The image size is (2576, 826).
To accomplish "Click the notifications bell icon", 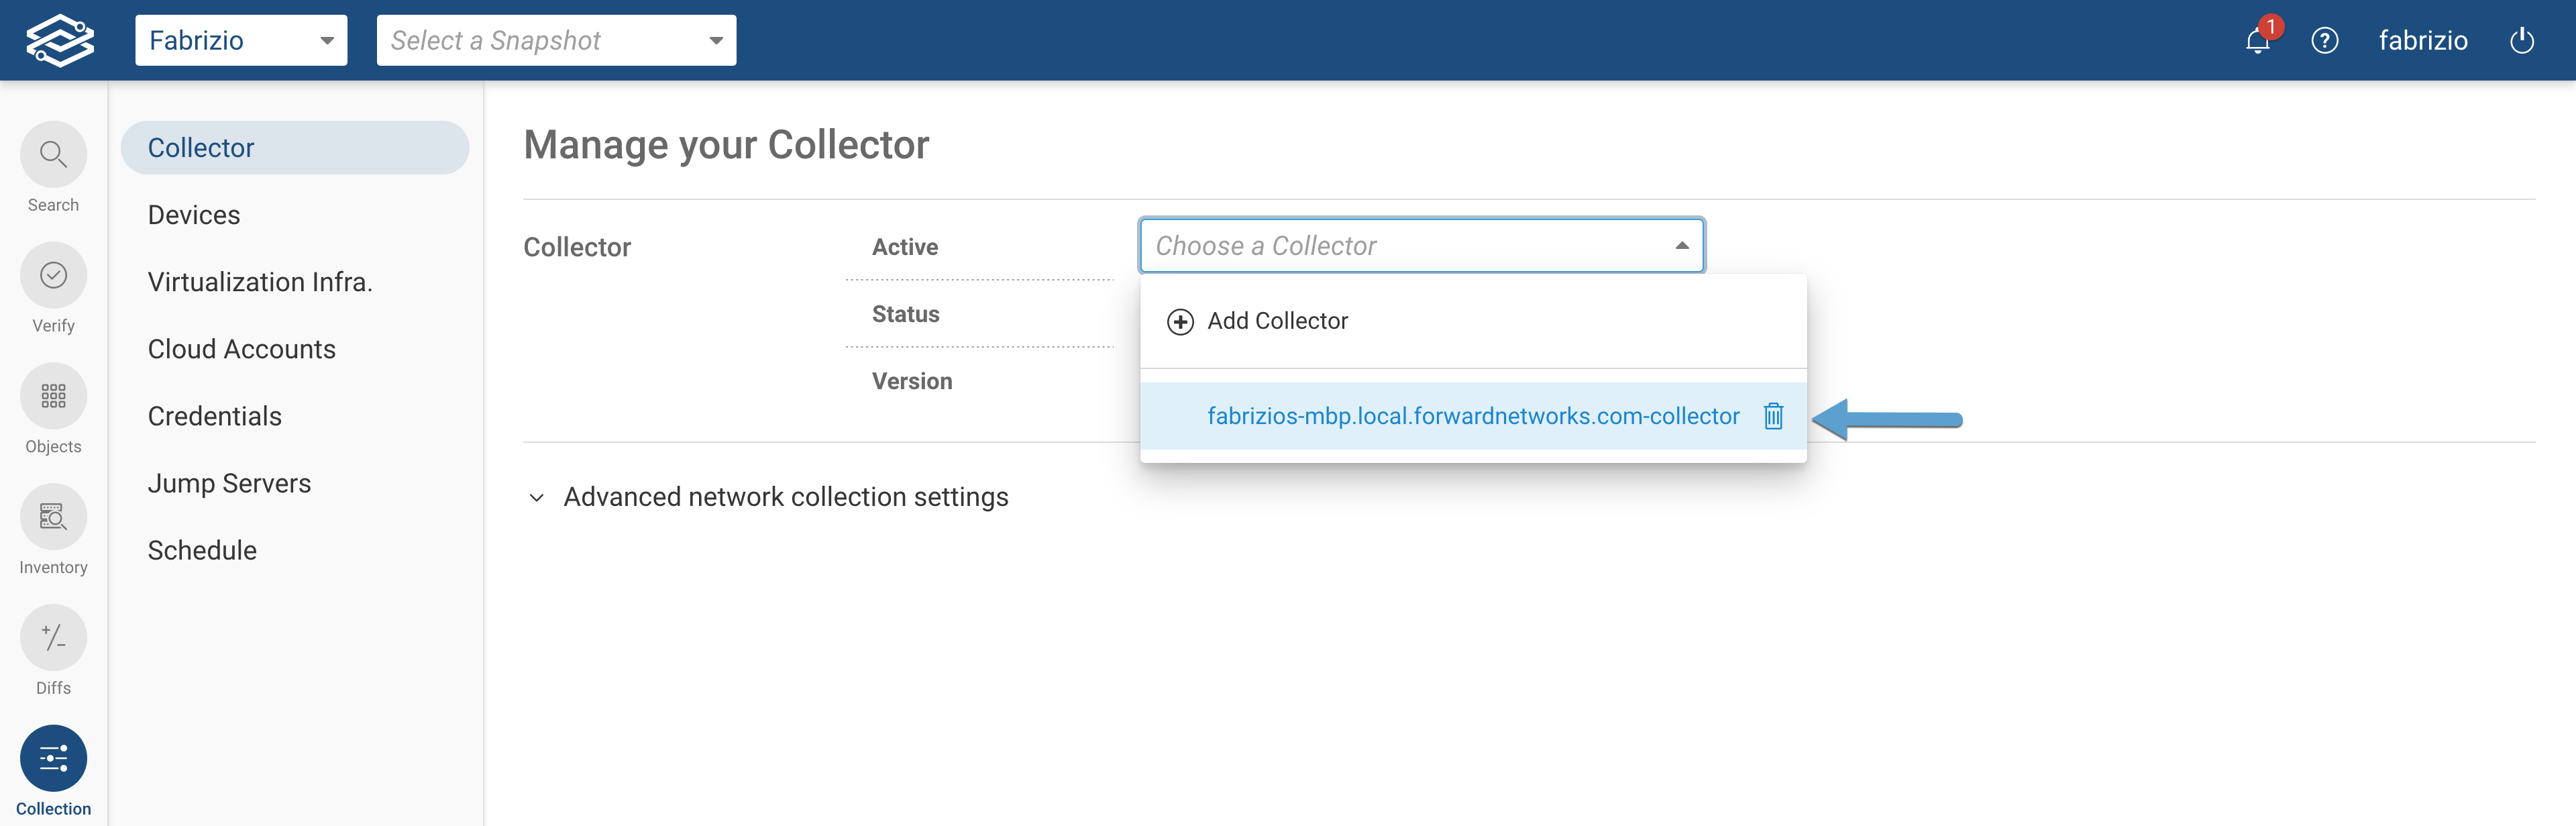I will 2257,41.
